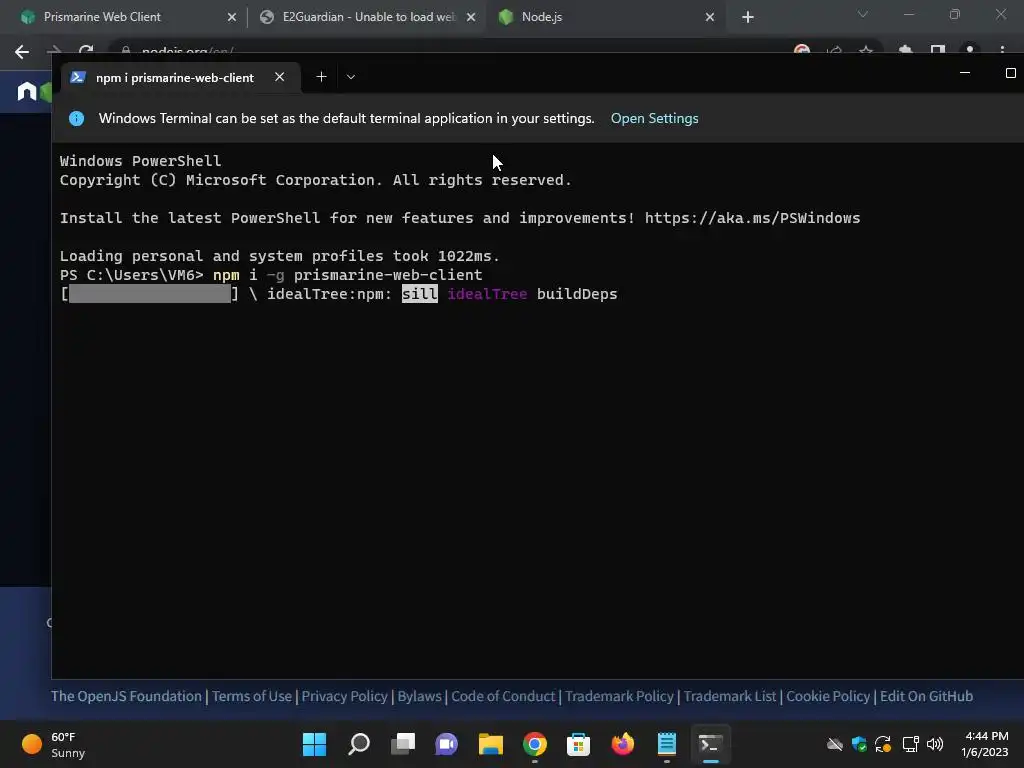Viewport: 1024px width, 768px height.
Task: Open network status tray icon
Action: click(910, 744)
